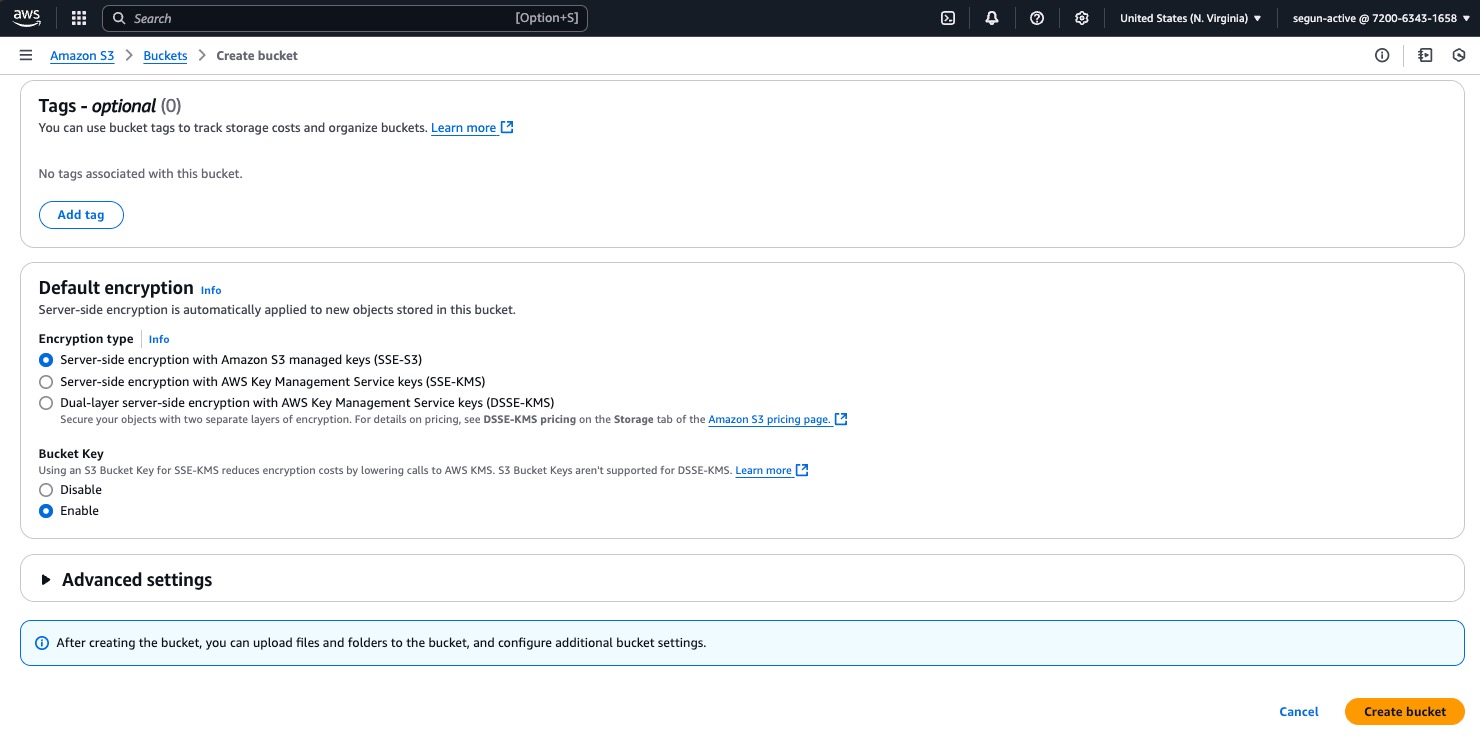Open the help question mark icon
1480x736 pixels.
(x=1036, y=18)
